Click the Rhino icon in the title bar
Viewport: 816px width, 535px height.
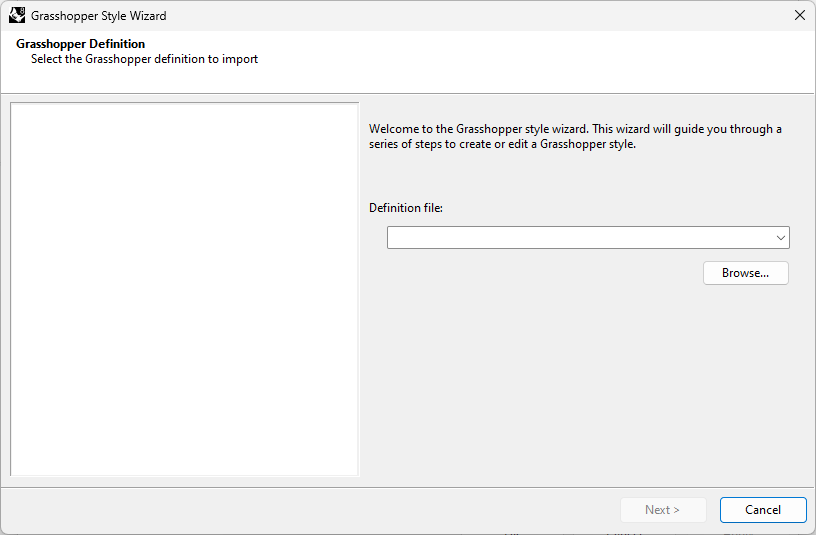point(17,15)
